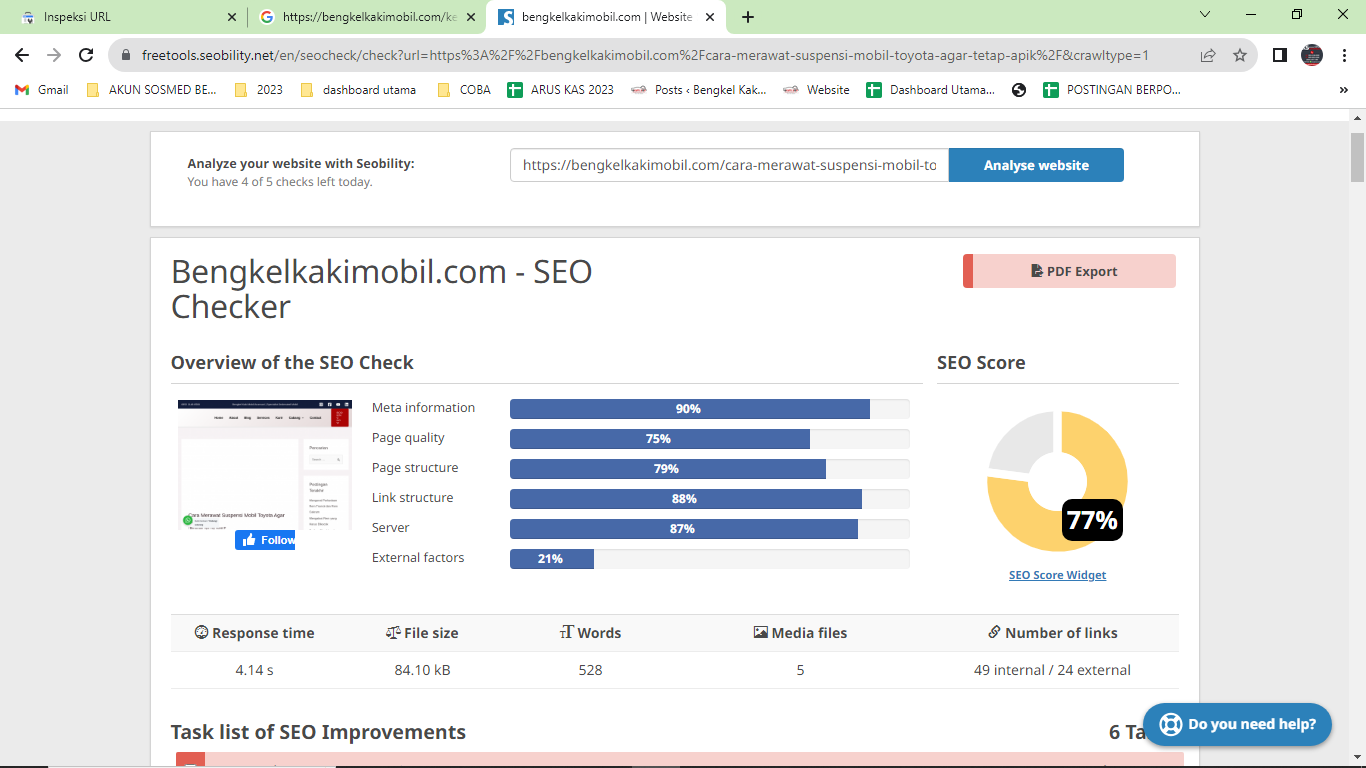
Task: Open the Dashboard Utama... sheet bookmark
Action: [x=931, y=90]
